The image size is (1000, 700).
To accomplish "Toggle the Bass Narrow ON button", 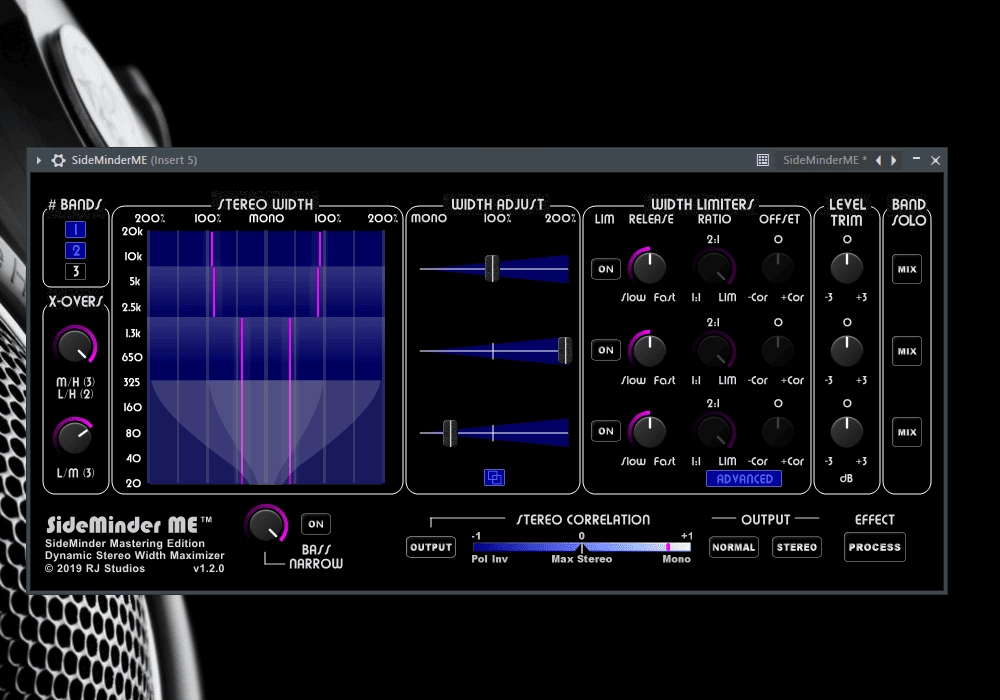I will coord(316,524).
